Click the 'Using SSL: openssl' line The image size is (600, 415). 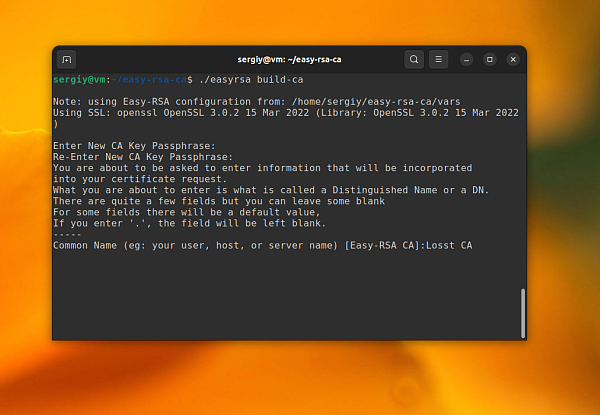tap(120, 113)
